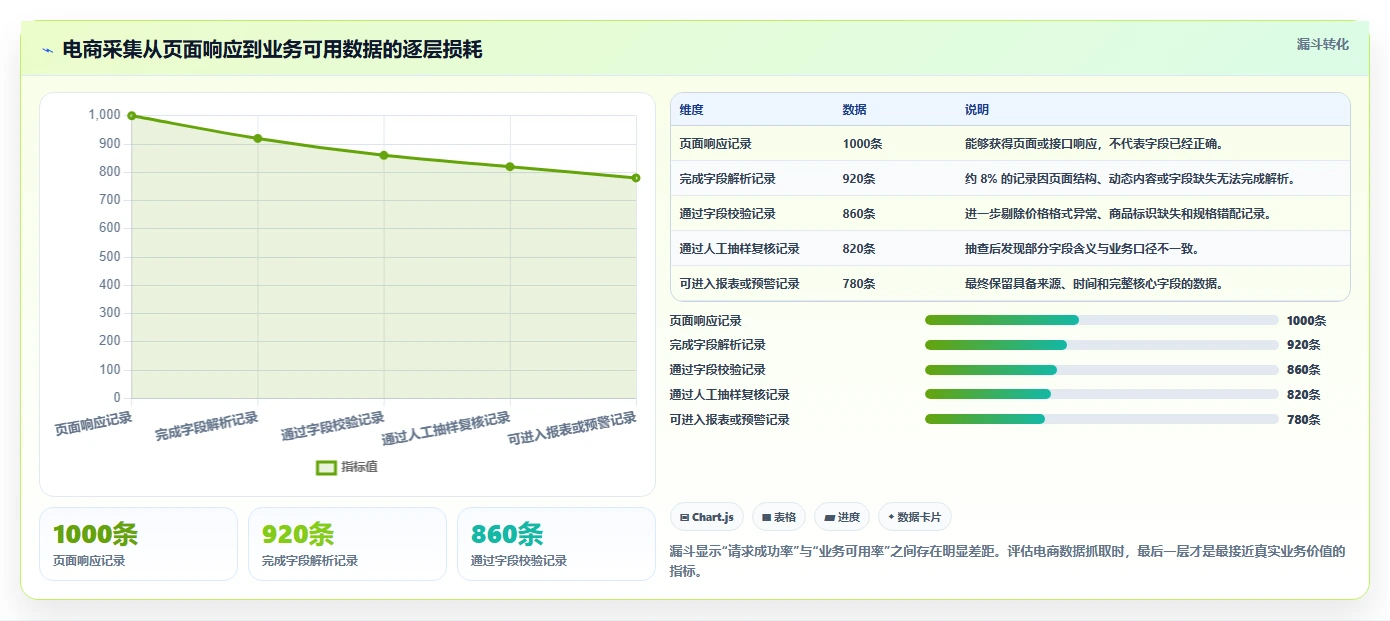Click the description starting 能够获得页面或接口响应
1390x621 pixels.
point(1094,144)
